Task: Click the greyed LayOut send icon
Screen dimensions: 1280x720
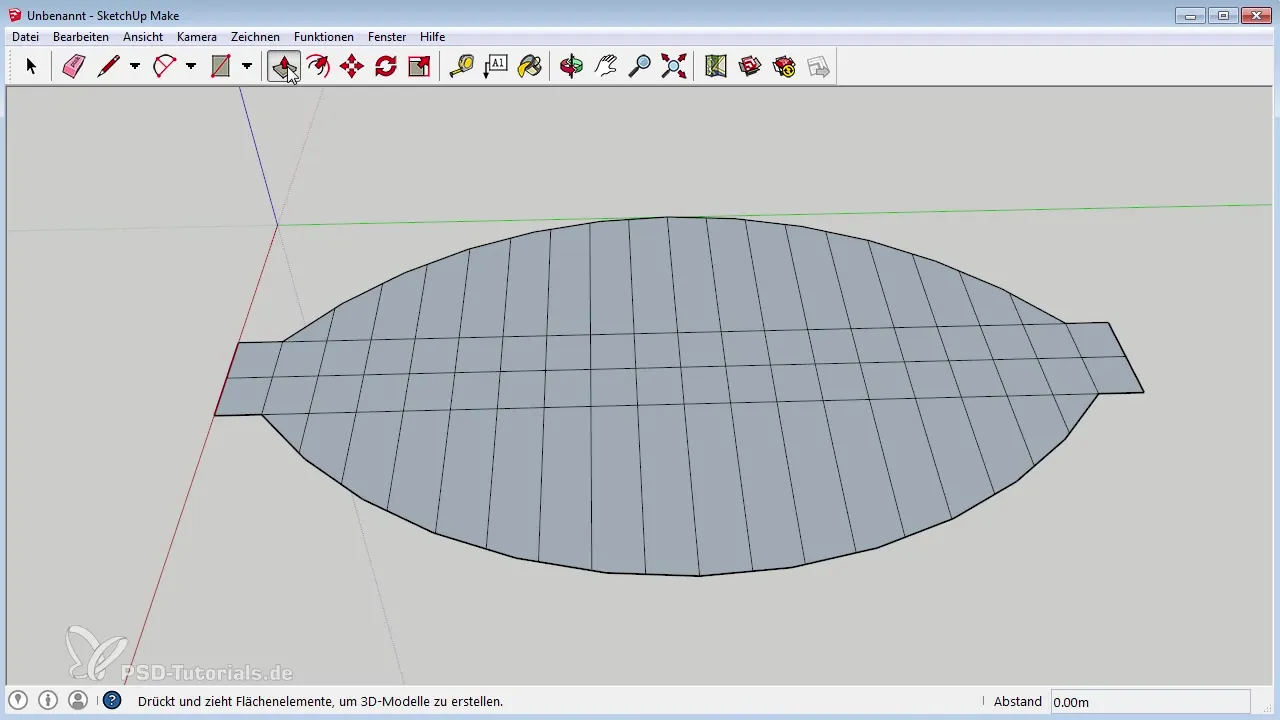Action: [x=818, y=66]
